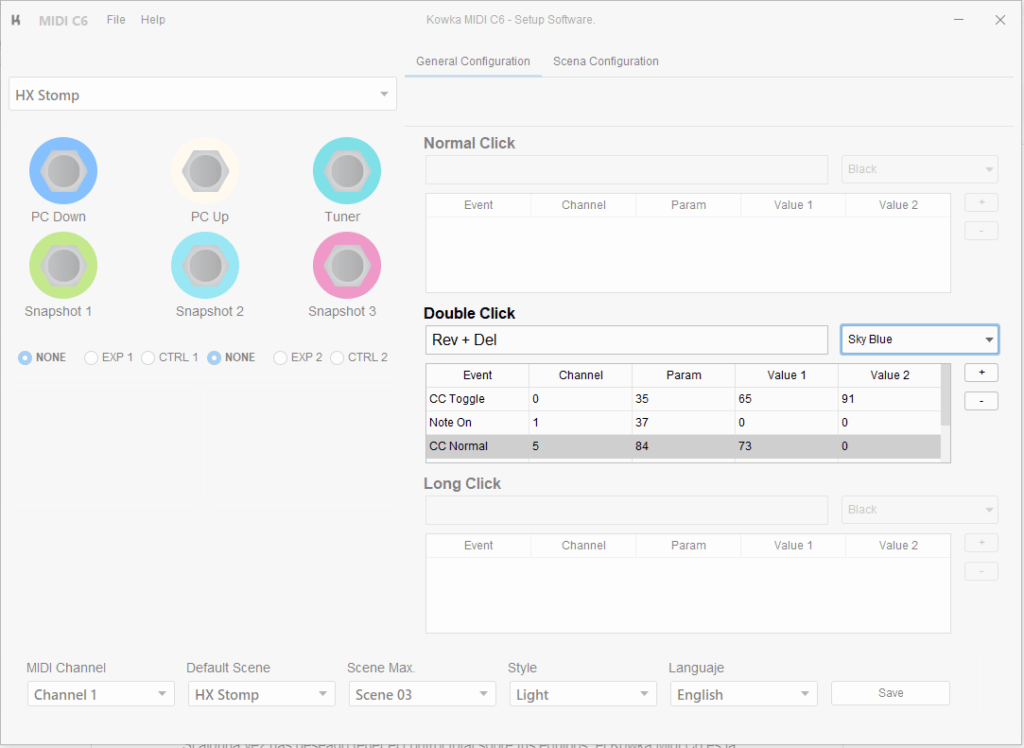Click the Channel column header in Double Click table
The image size is (1024, 748).
coord(581,375)
